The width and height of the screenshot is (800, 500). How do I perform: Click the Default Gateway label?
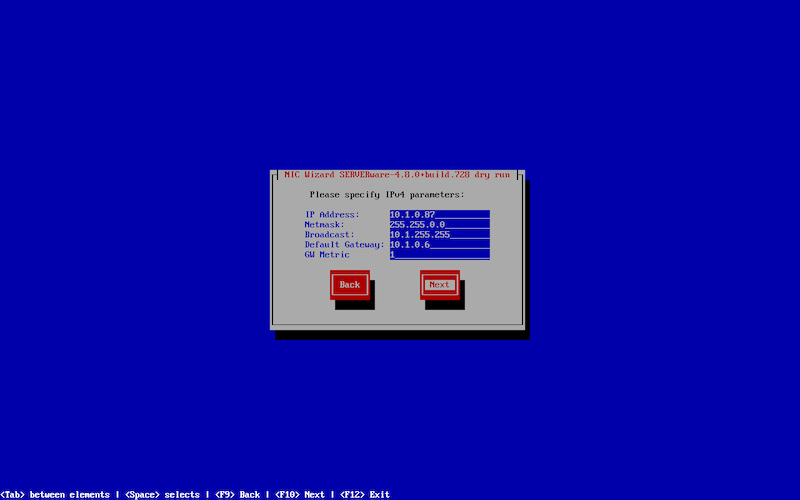344,244
